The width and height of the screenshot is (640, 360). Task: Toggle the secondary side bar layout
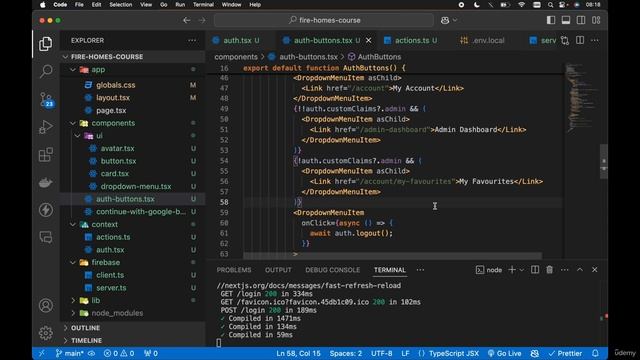[x=581, y=20]
